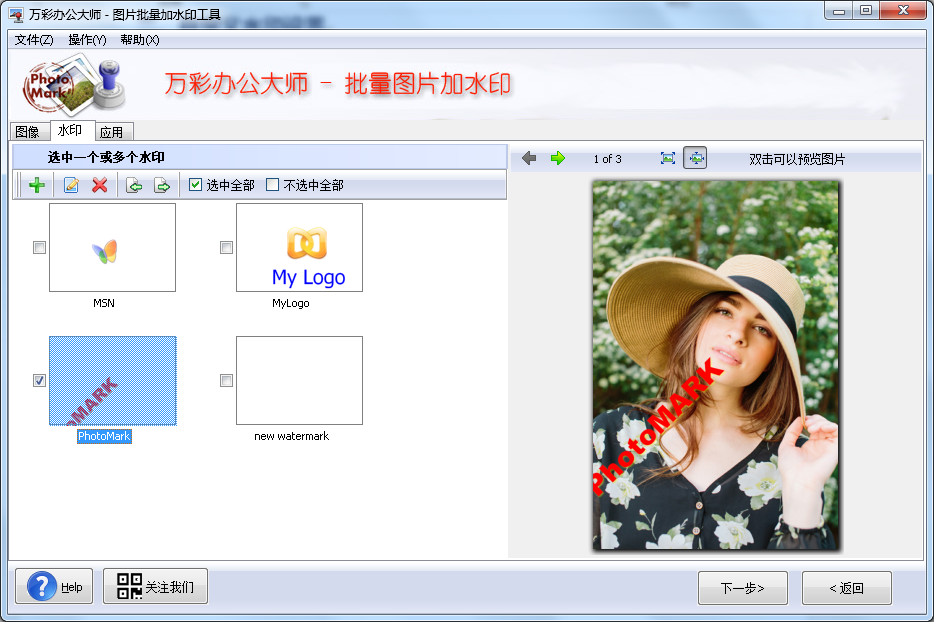Check the 不选中全部 deselect all checkbox

273,185
